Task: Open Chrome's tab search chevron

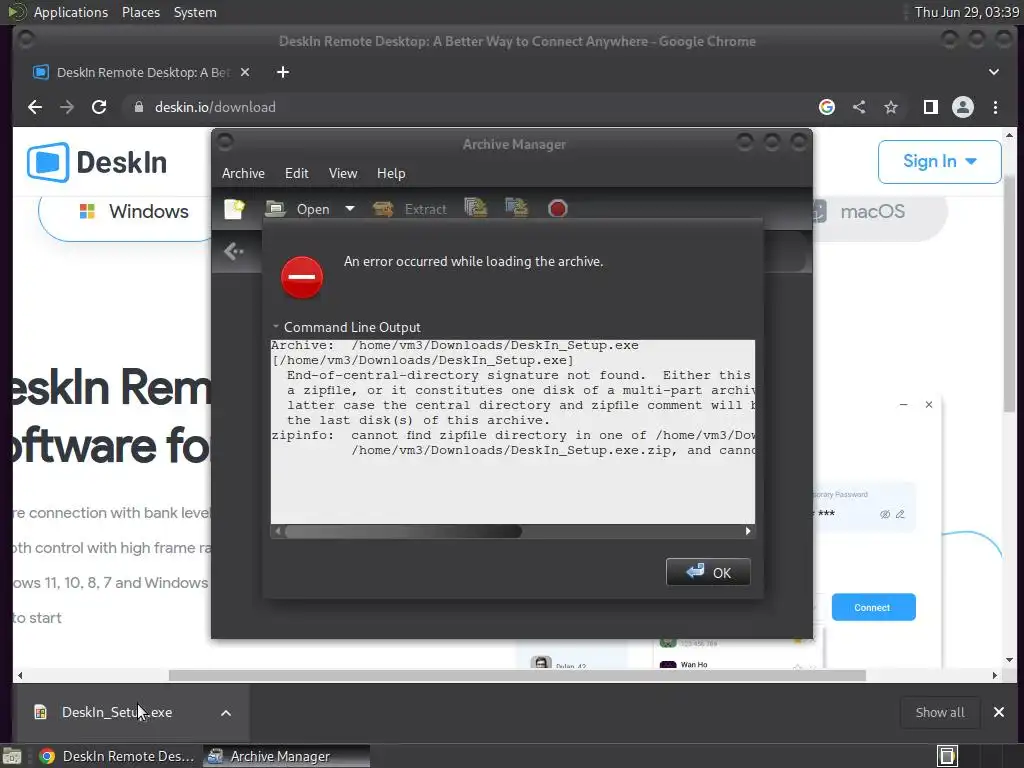Action: (x=994, y=72)
